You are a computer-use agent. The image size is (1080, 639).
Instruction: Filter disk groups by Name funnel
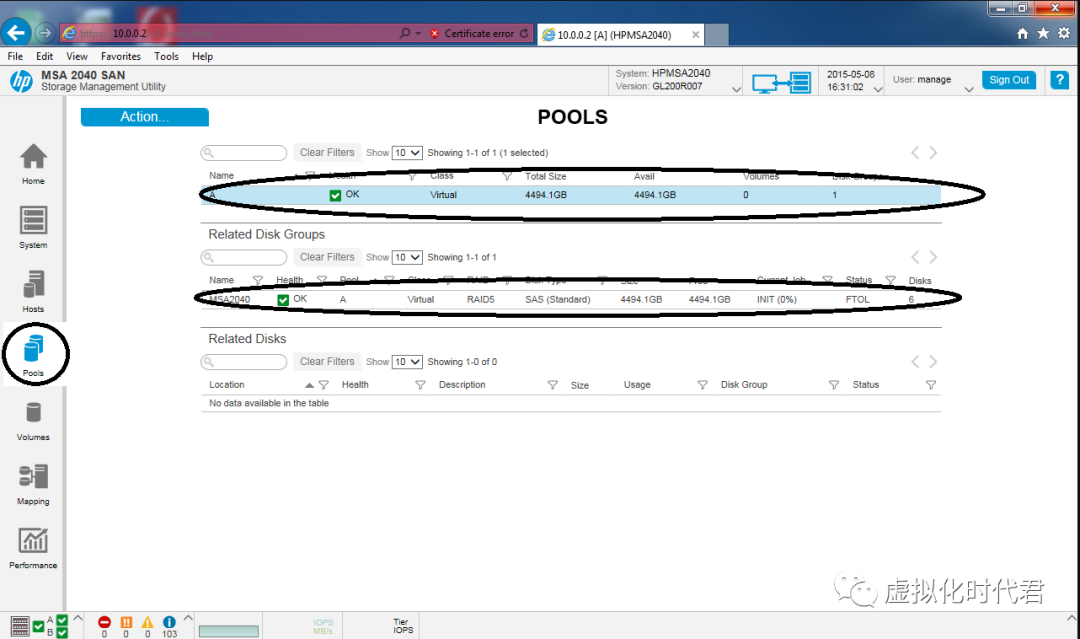[258, 280]
